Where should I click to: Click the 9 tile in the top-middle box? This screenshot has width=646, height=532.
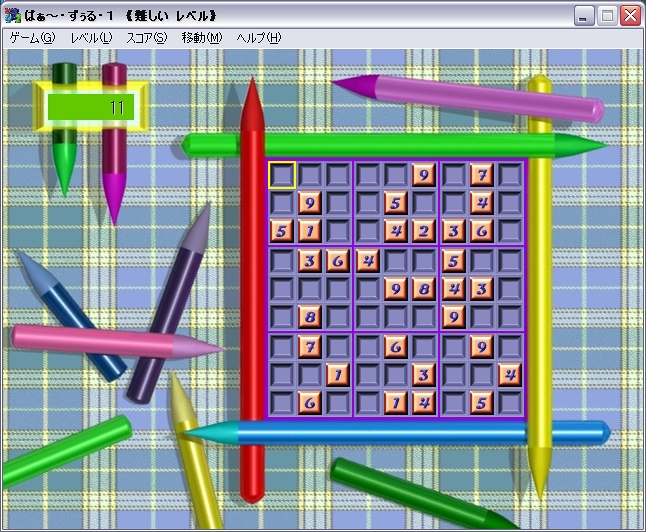pos(424,175)
